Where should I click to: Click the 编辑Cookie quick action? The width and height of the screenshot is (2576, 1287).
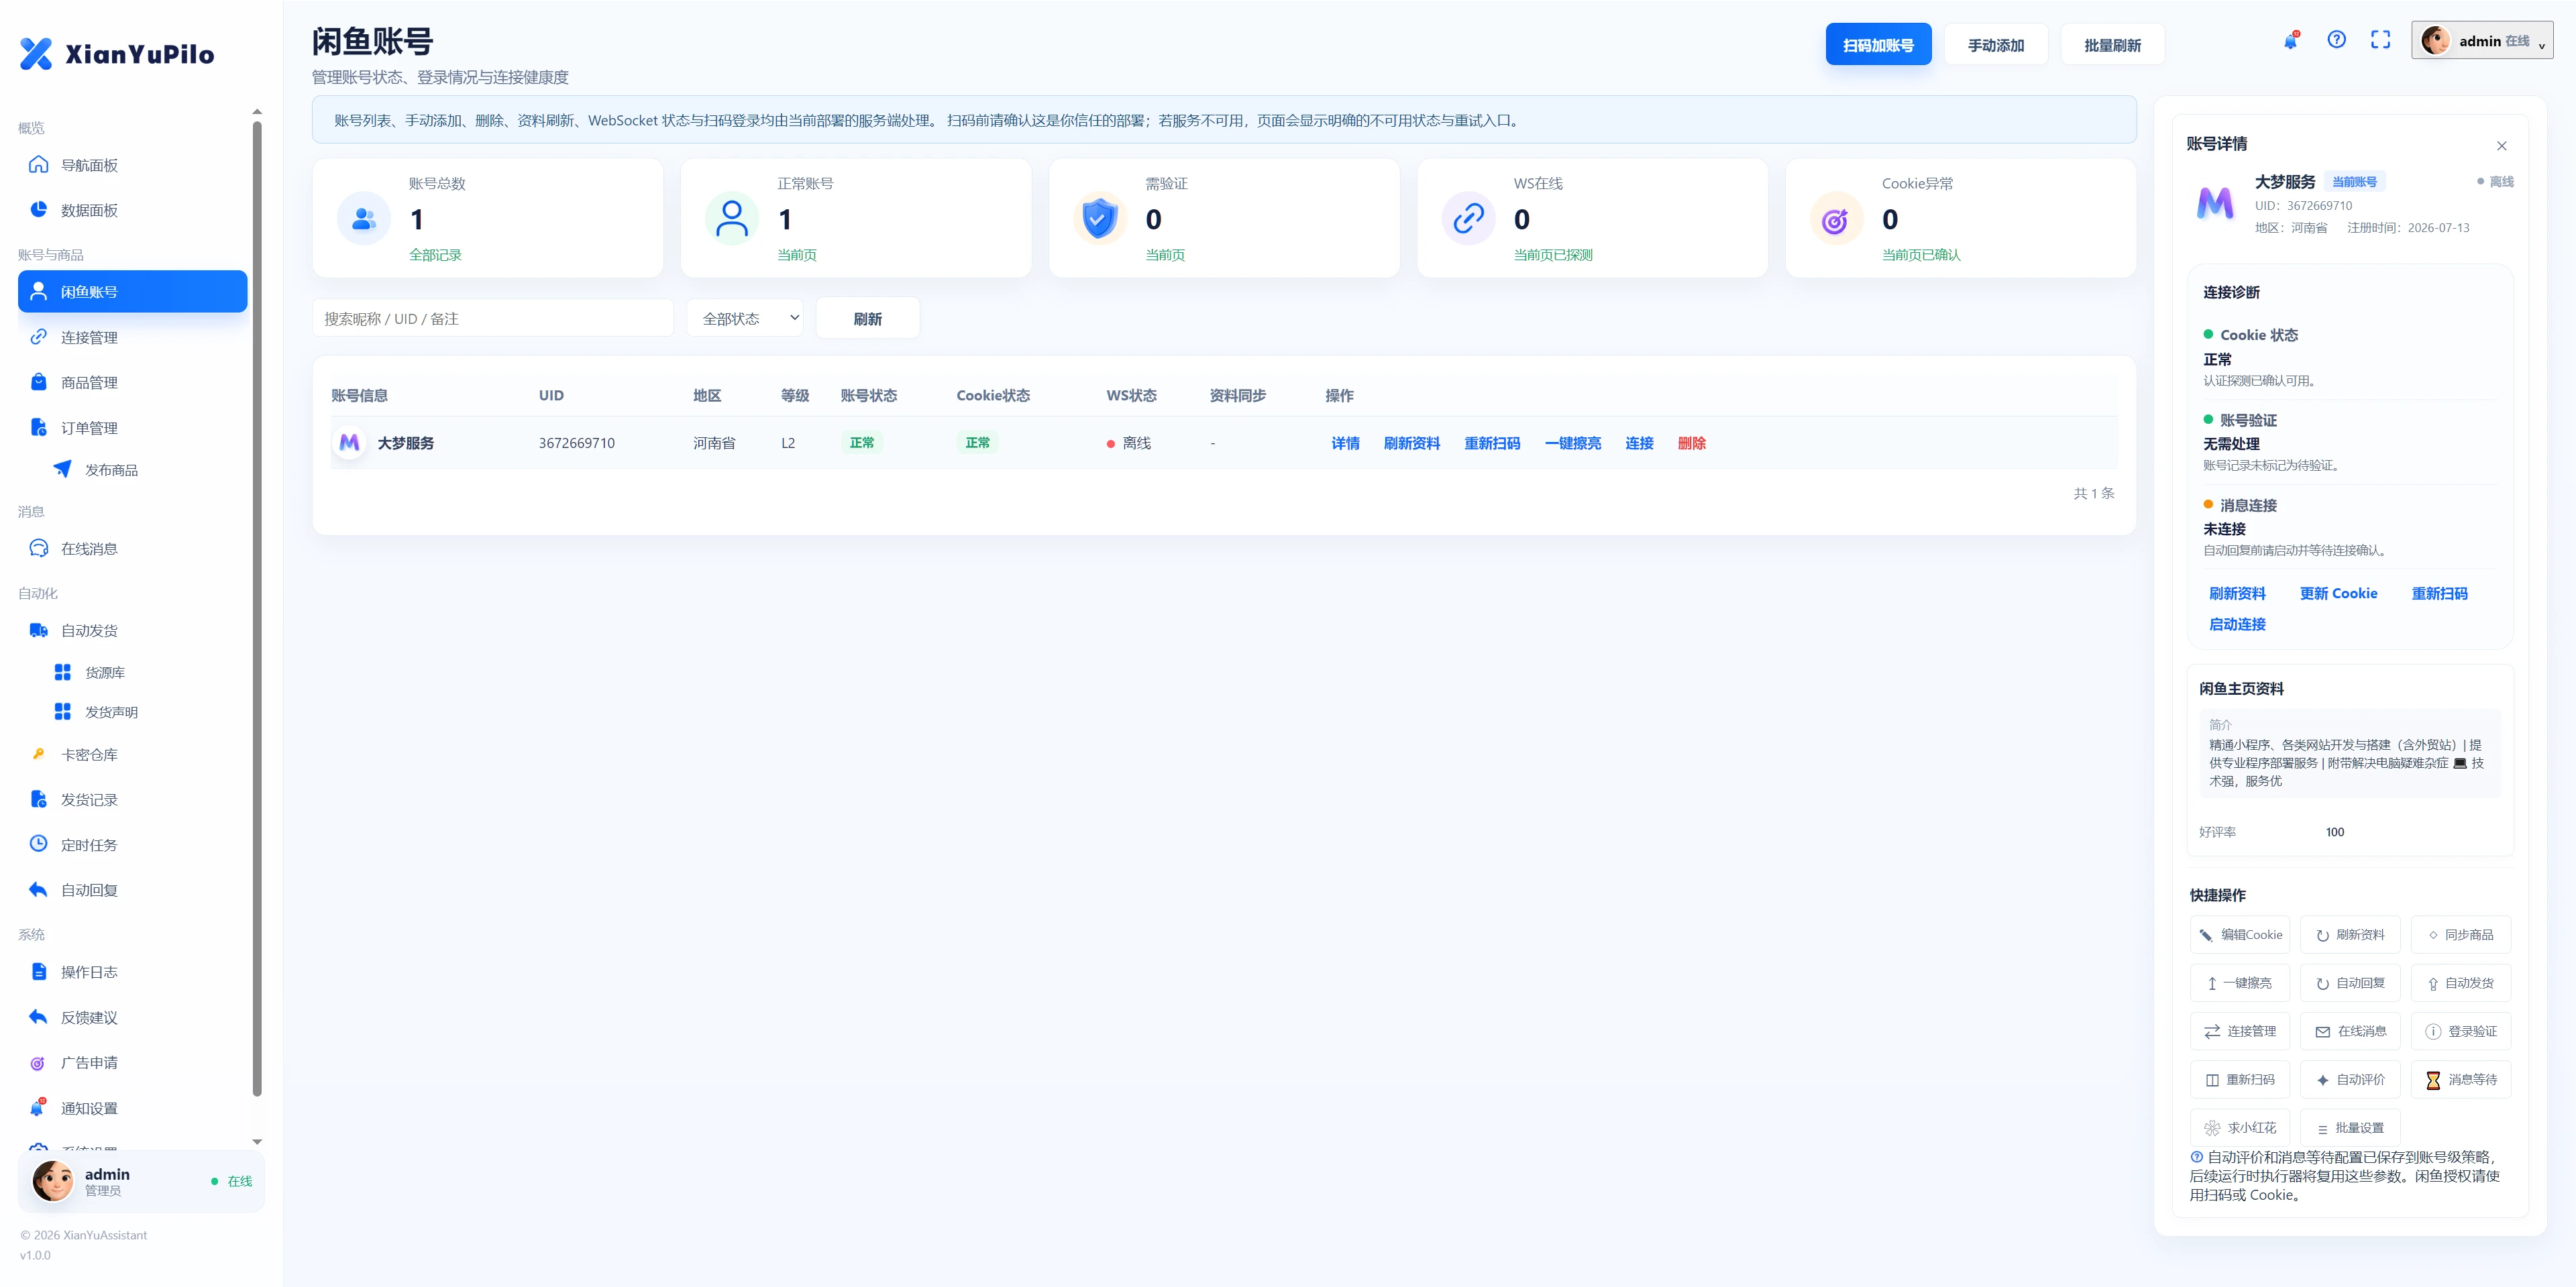click(2239, 935)
